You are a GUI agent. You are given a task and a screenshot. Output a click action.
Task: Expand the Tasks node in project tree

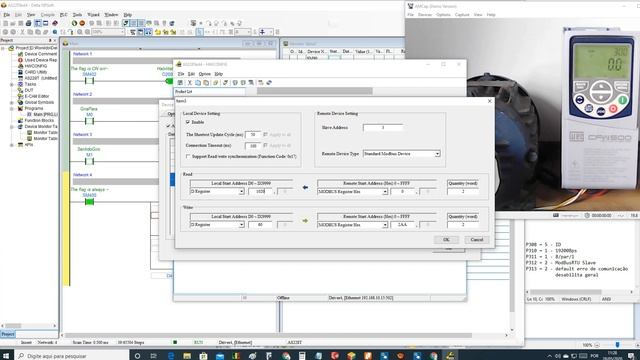pyautogui.click(x=12, y=84)
